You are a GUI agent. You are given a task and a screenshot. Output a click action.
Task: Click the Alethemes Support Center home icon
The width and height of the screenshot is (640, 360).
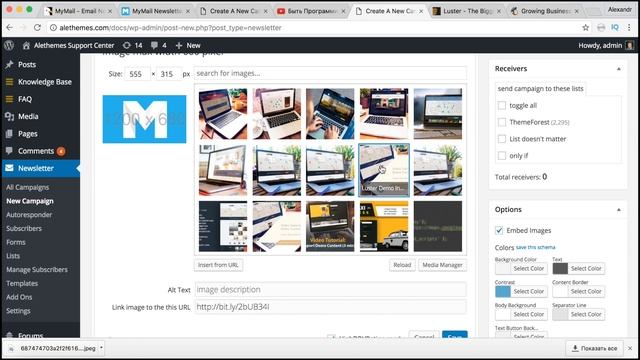pyautogui.click(x=26, y=45)
